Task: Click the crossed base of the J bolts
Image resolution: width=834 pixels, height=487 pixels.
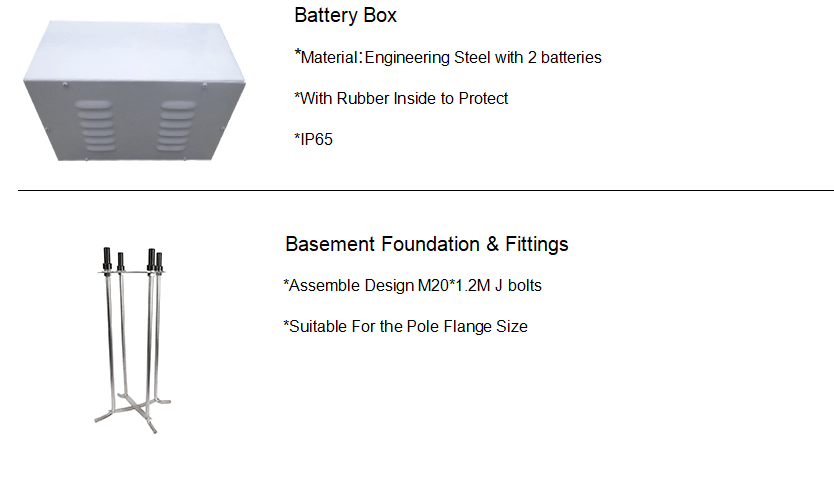Action: pyautogui.click(x=133, y=412)
